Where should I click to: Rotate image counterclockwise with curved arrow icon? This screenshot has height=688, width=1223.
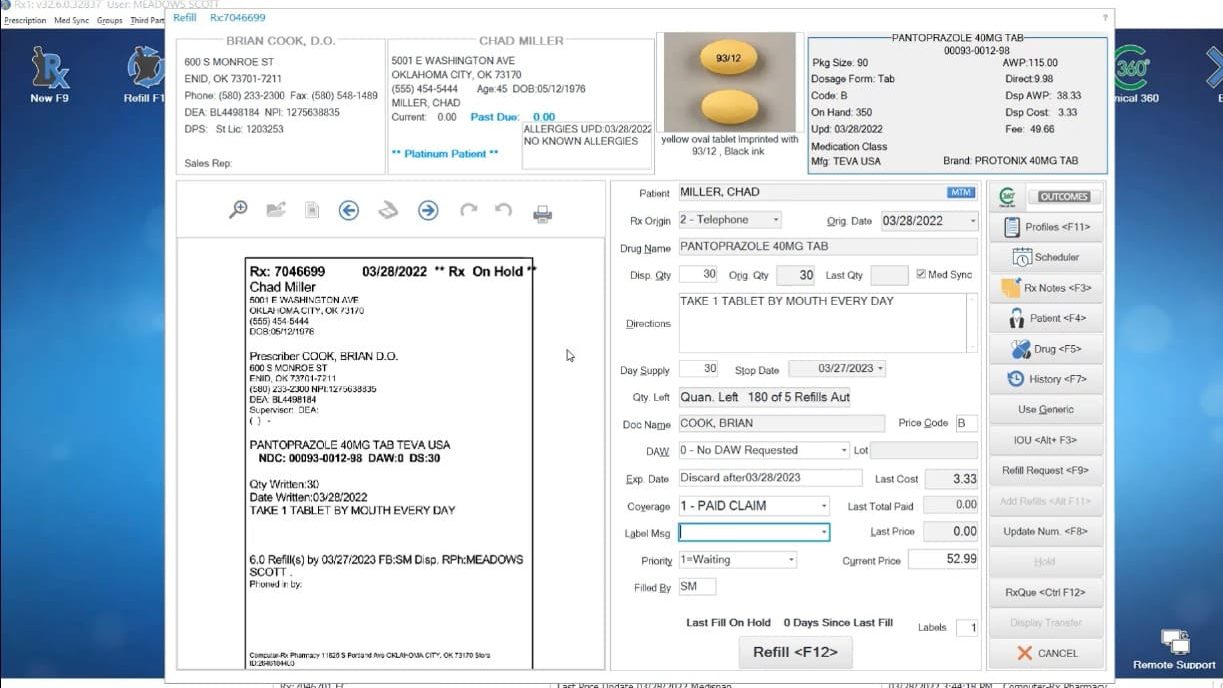[x=503, y=210]
